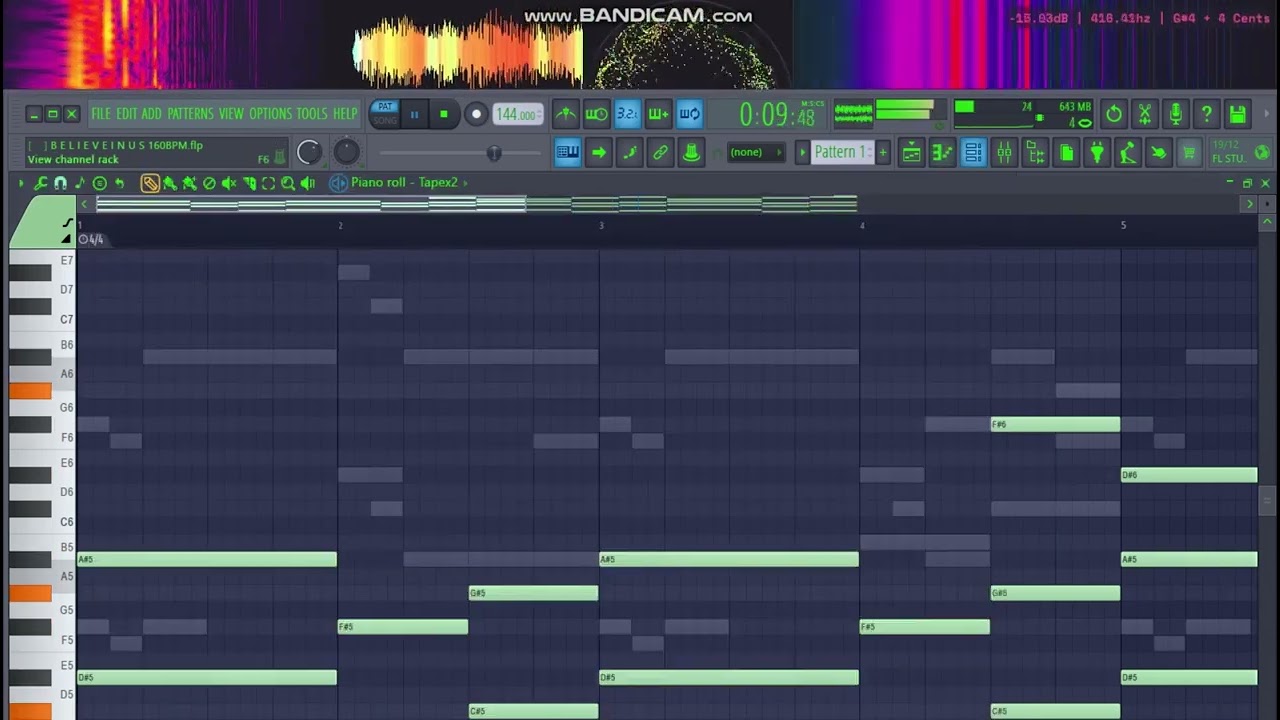Open the tempo tapper icon
The height and width of the screenshot is (720, 1280).
(1128, 153)
